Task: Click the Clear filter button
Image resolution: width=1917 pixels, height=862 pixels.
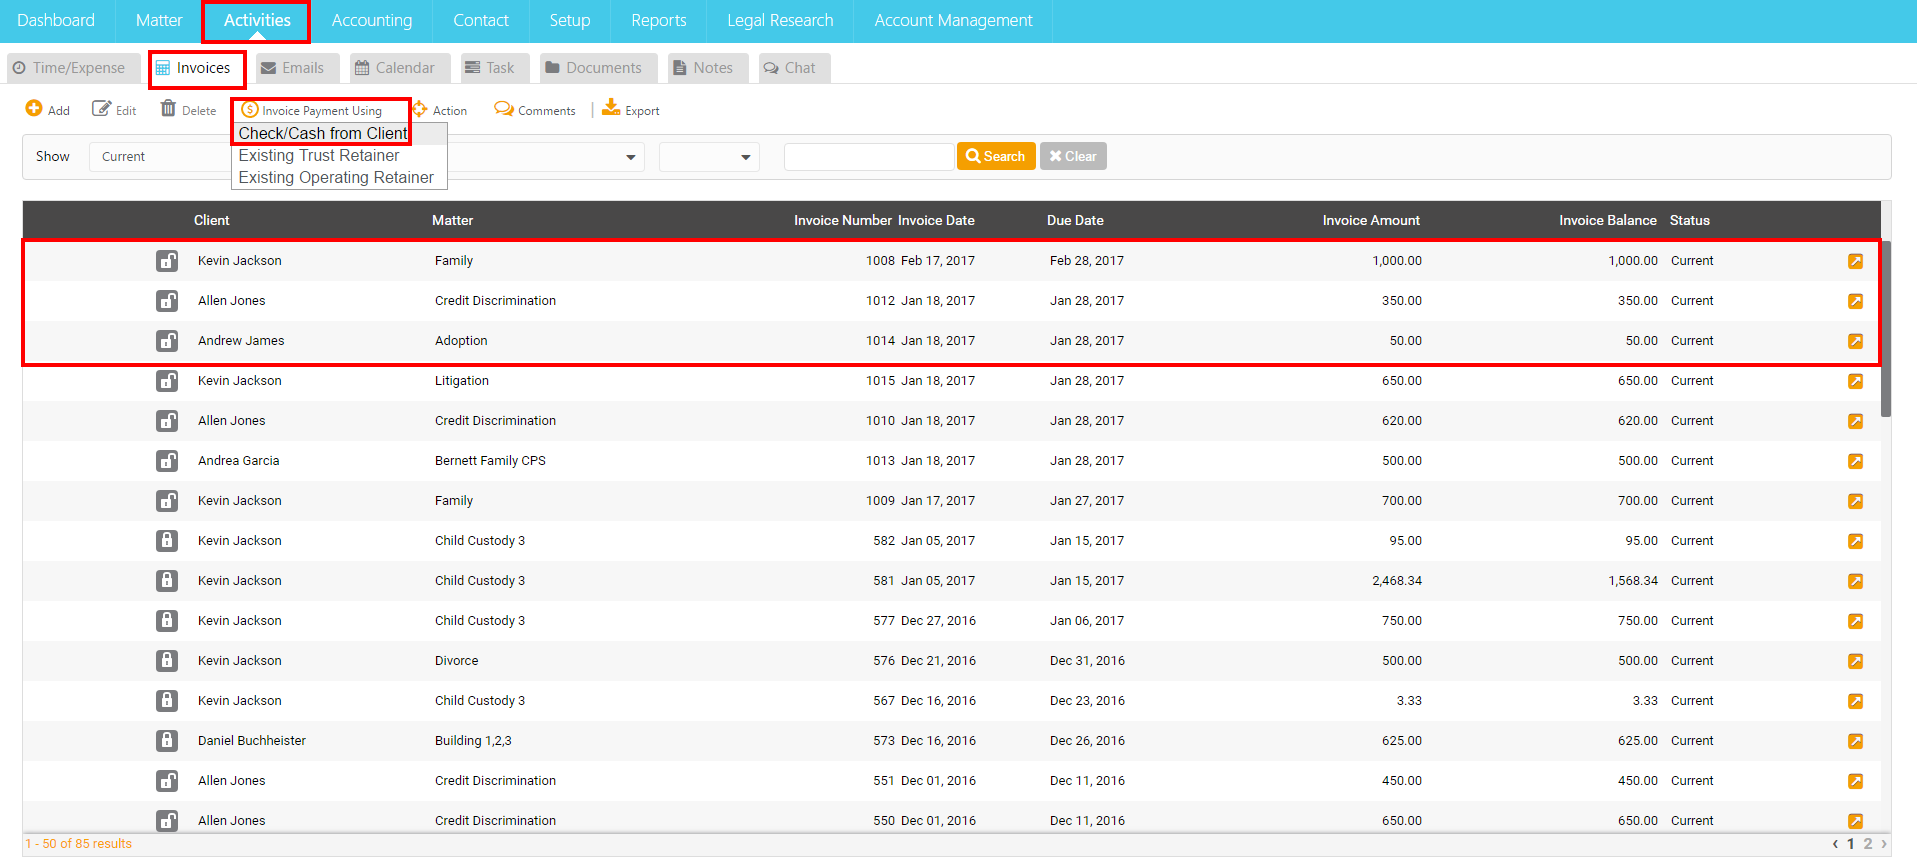Action: [x=1073, y=156]
